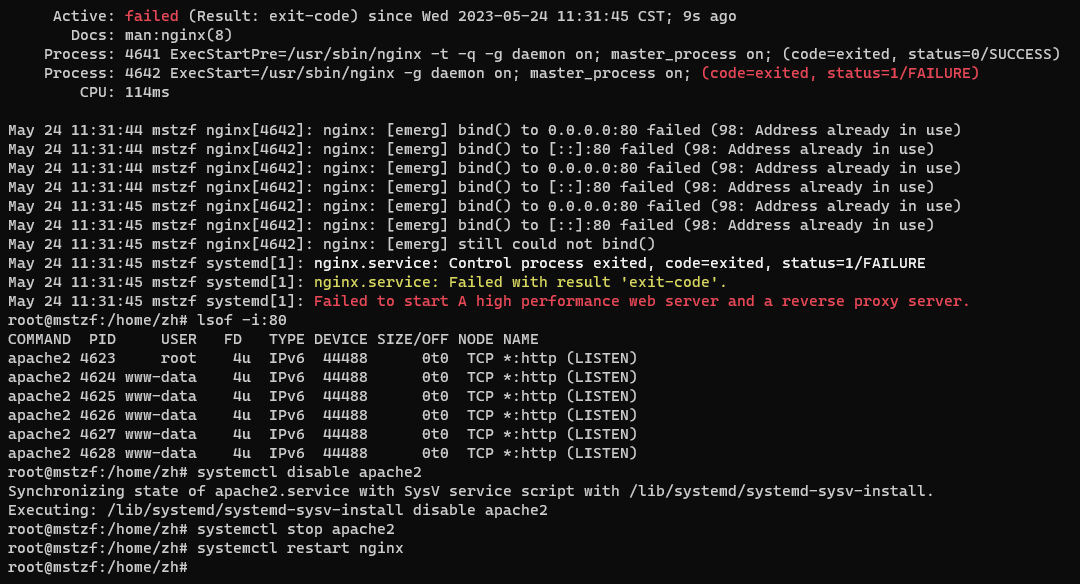Click the /lib/systemd/systemd-sysv-install path in Executing line

[x=255, y=510]
